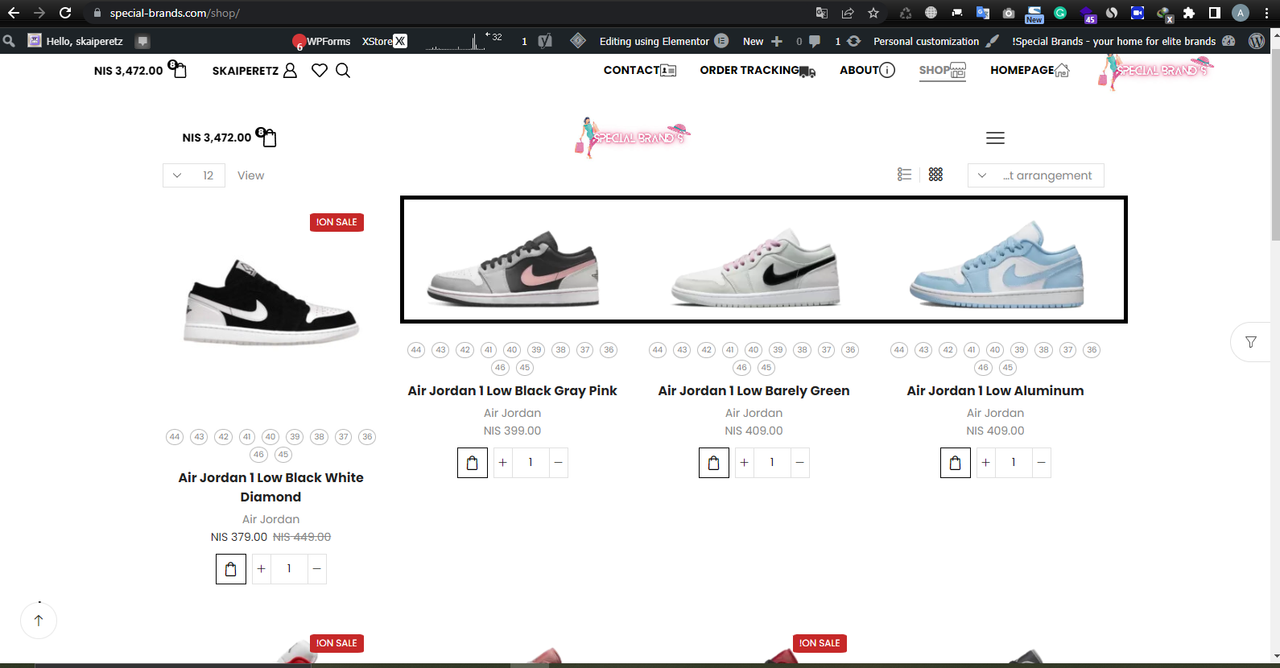Go back with the browser back arrow

pos(13,13)
